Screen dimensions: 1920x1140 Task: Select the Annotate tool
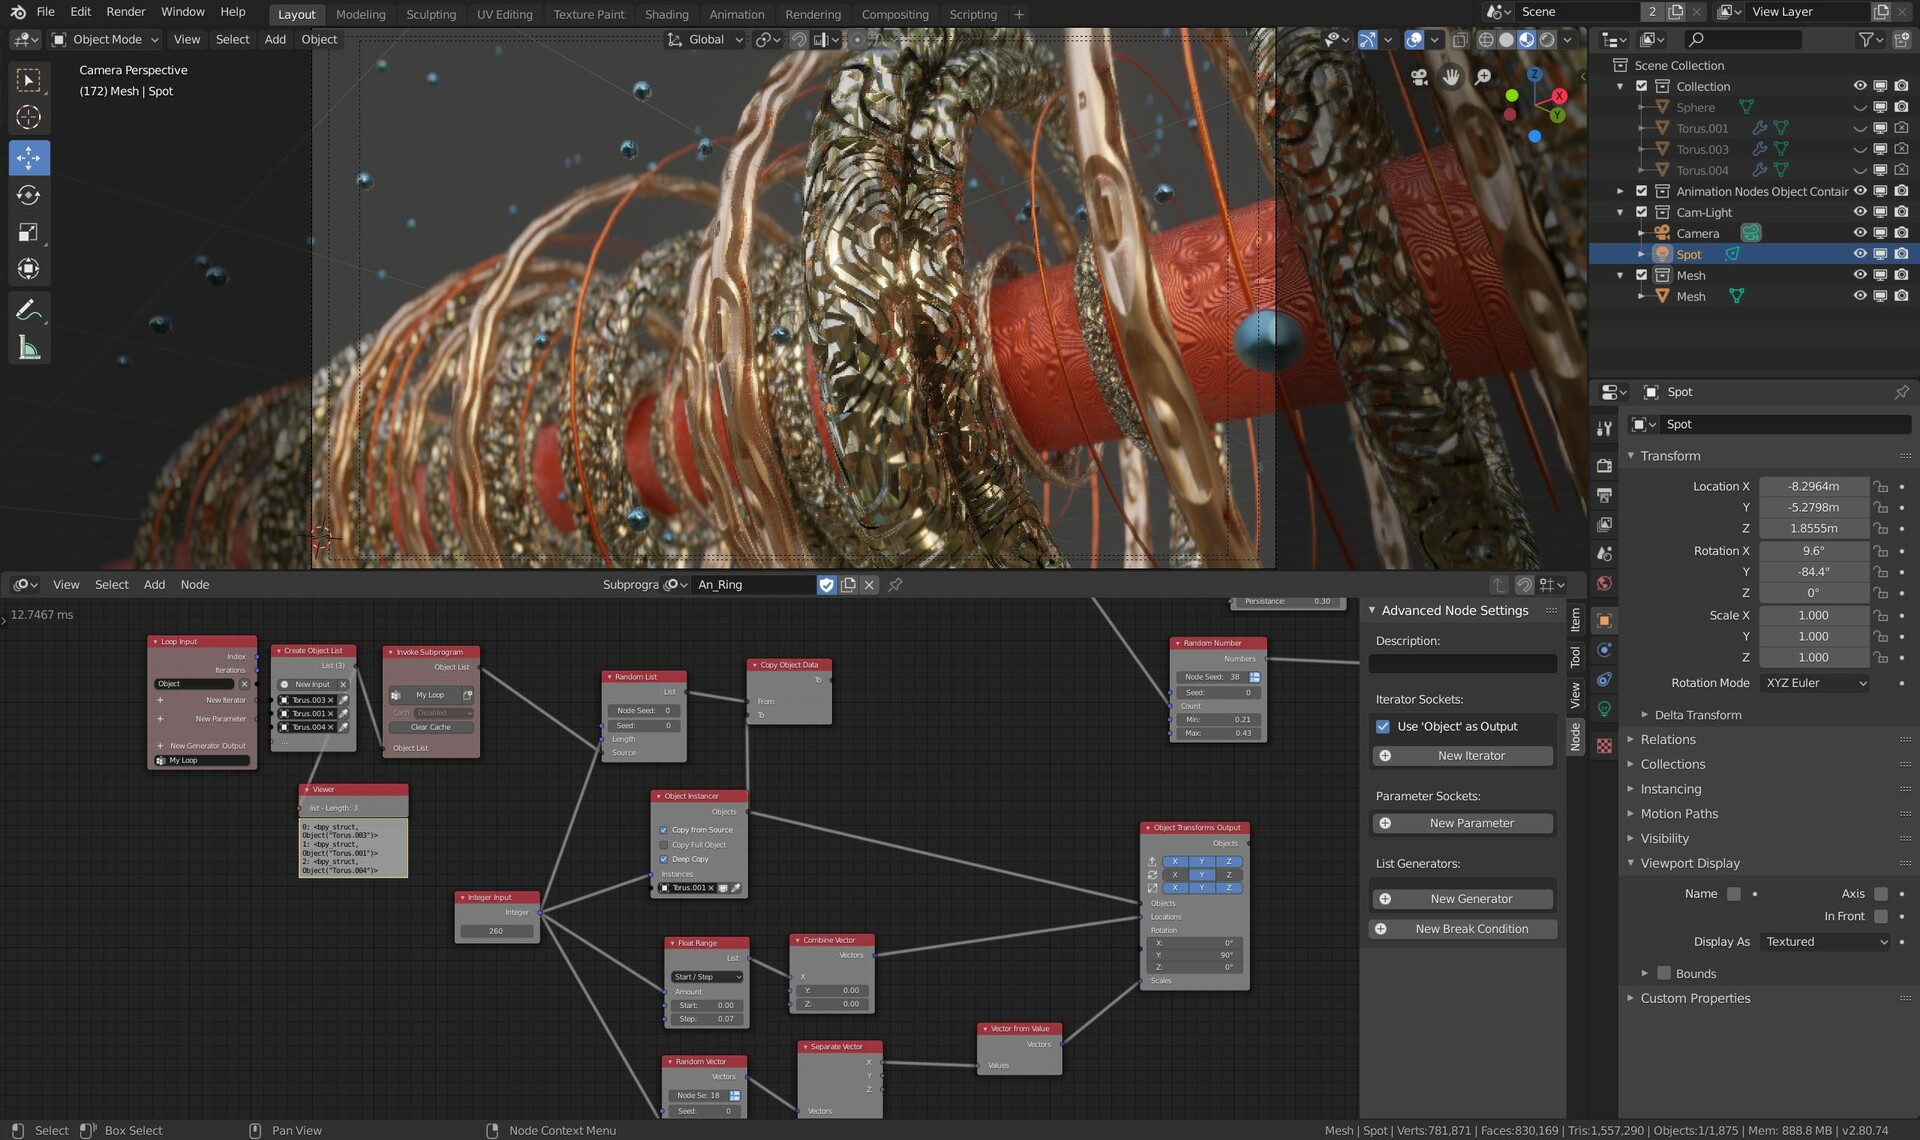(28, 310)
